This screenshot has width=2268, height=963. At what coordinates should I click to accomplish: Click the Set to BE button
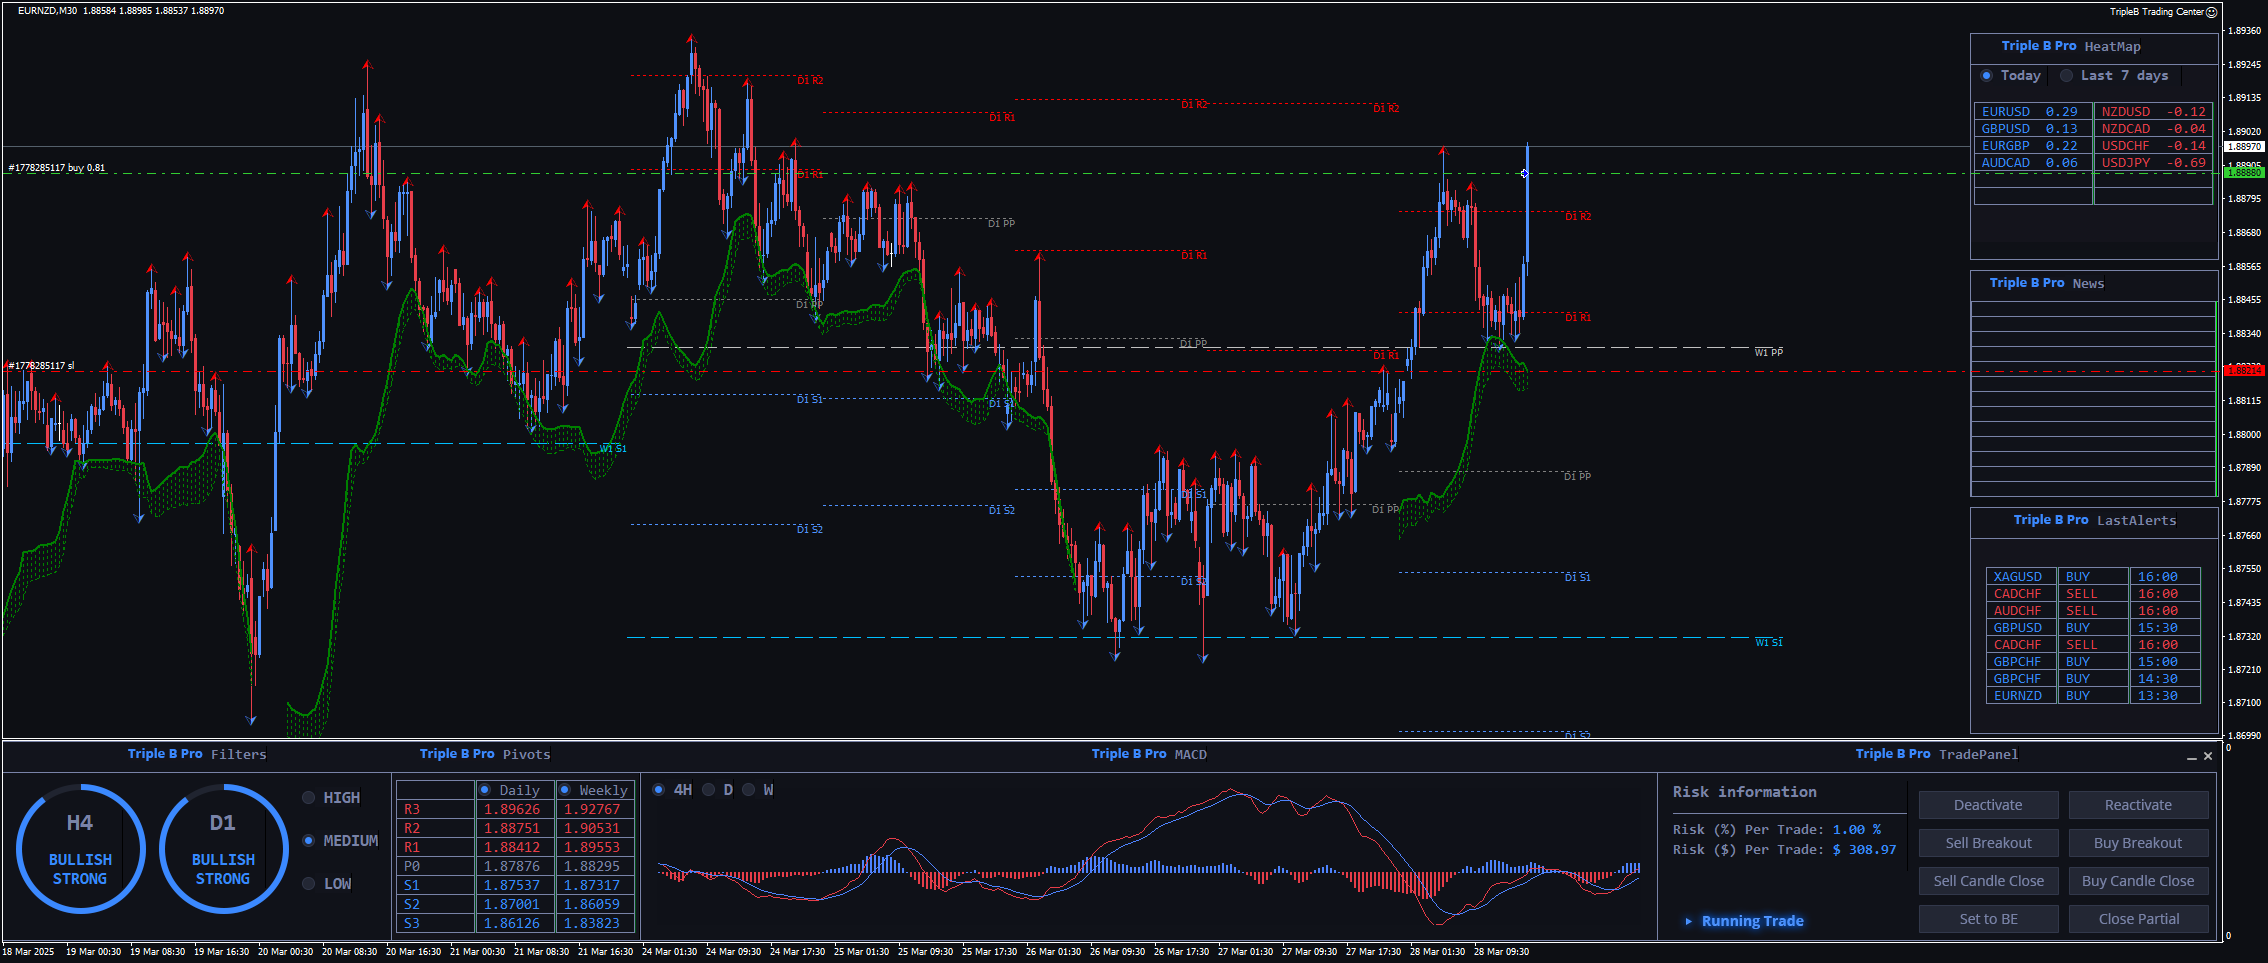click(x=1988, y=919)
